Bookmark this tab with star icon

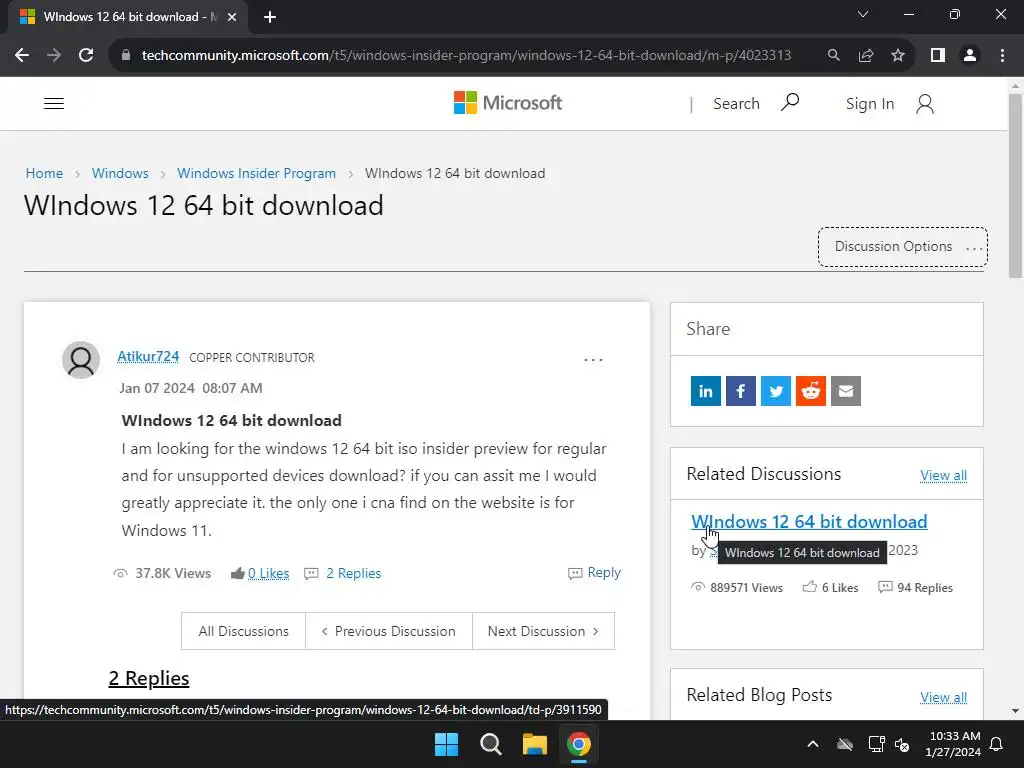[898, 55]
